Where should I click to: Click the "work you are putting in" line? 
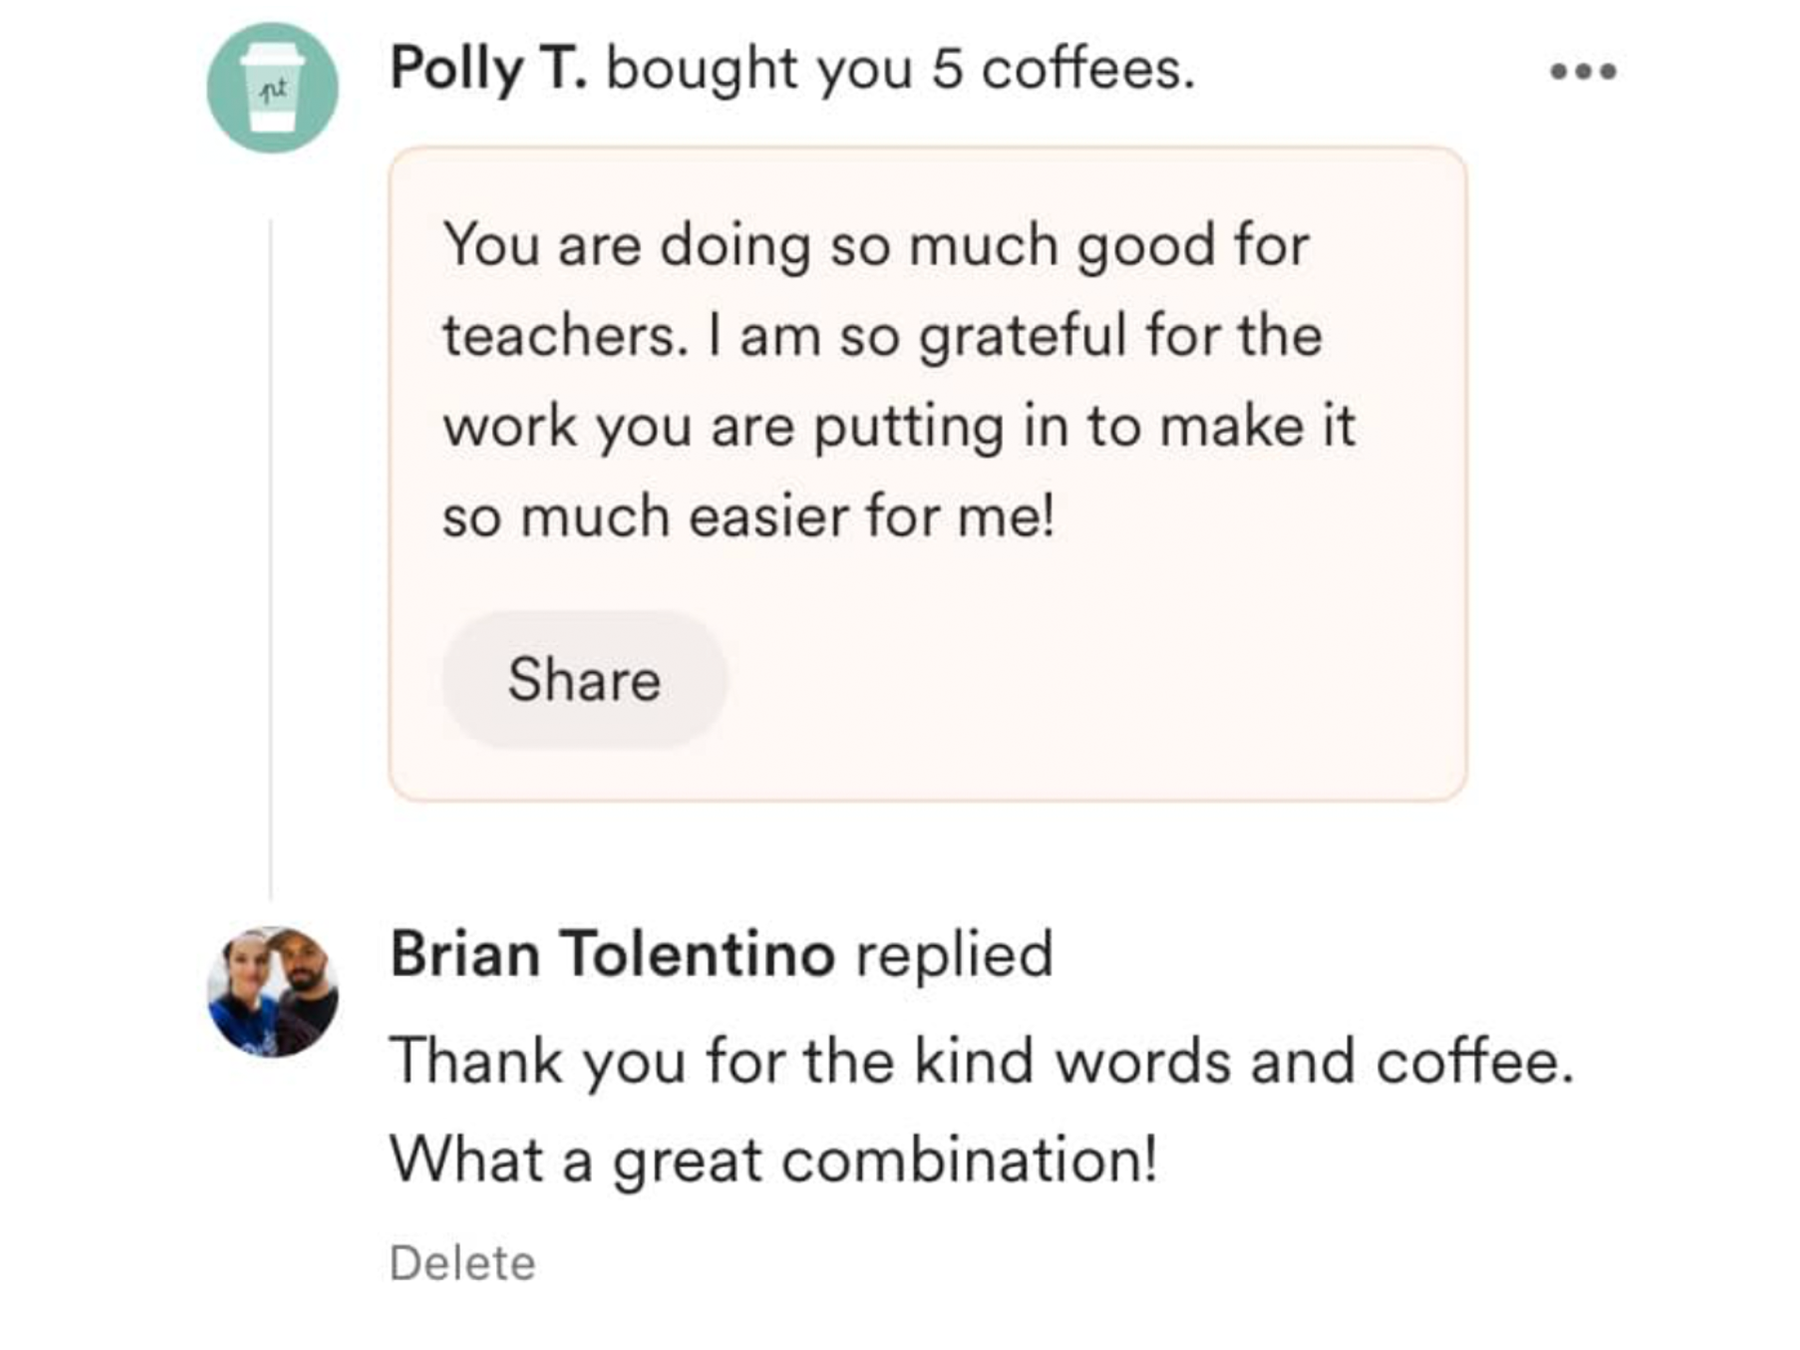click(x=898, y=426)
